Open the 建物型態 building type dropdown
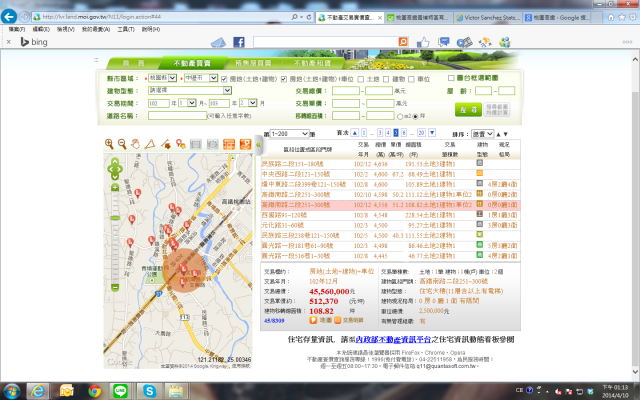Screen dimensions: 640x400 [x=190, y=90]
